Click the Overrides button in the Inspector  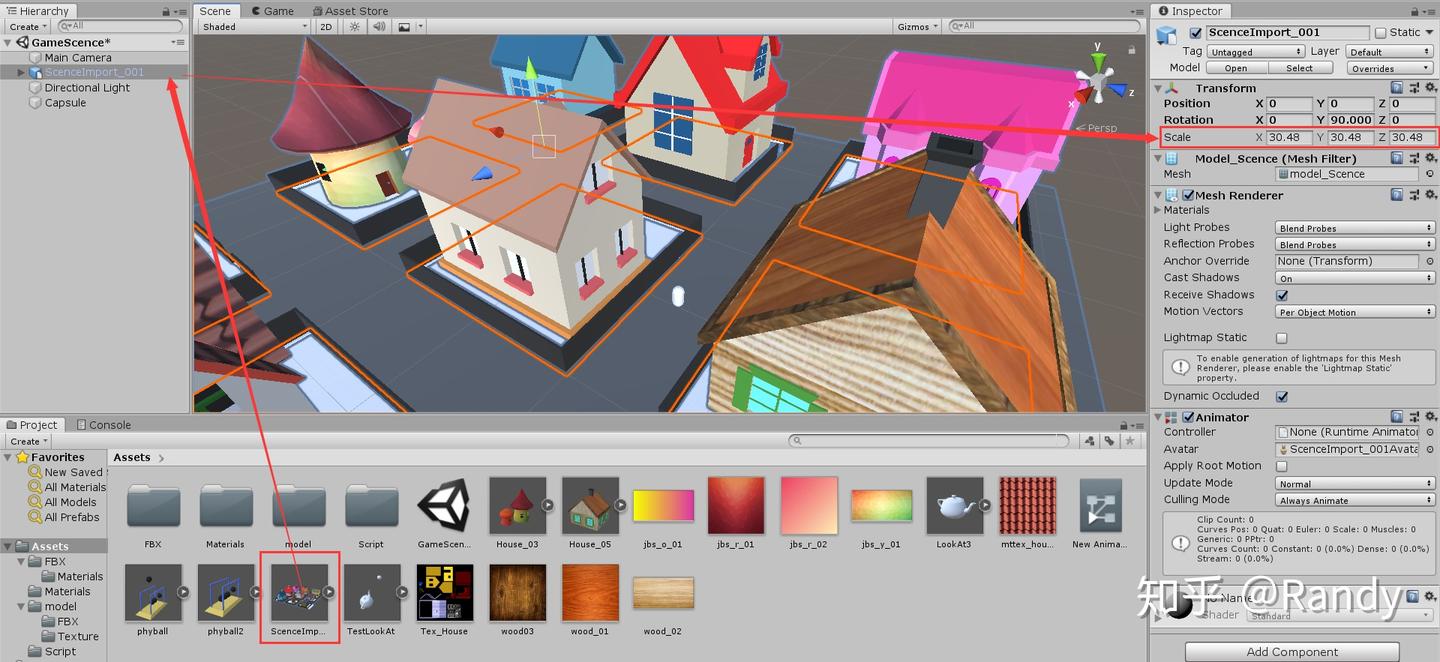click(1390, 67)
